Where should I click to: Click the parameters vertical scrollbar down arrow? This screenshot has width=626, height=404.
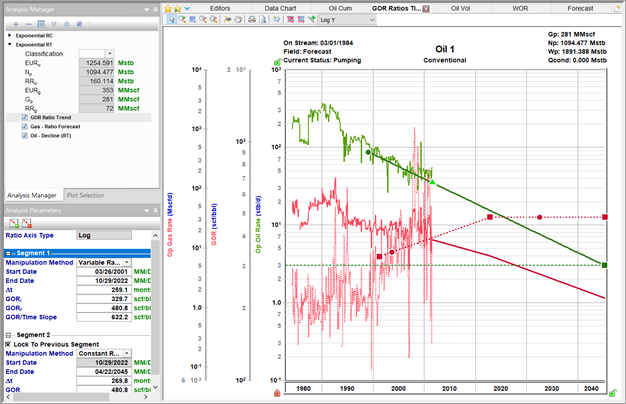(x=155, y=387)
